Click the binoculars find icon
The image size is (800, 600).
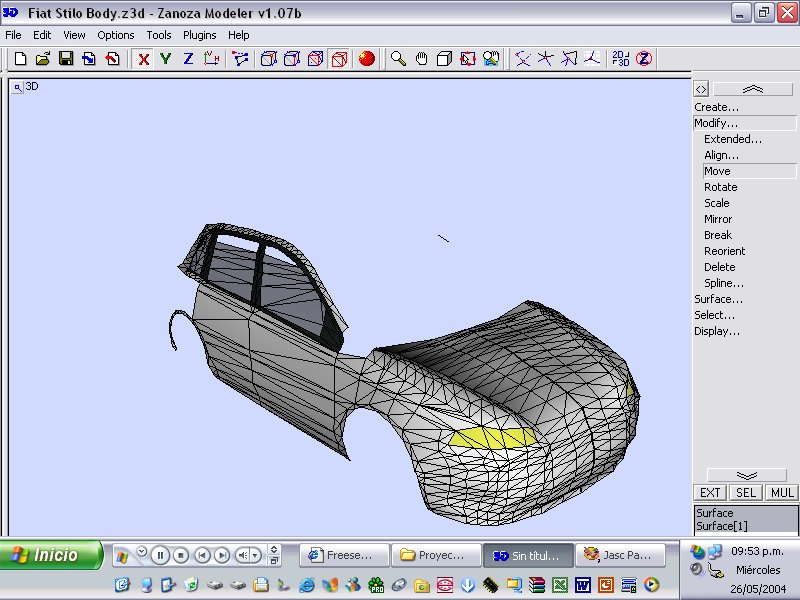tap(491, 59)
